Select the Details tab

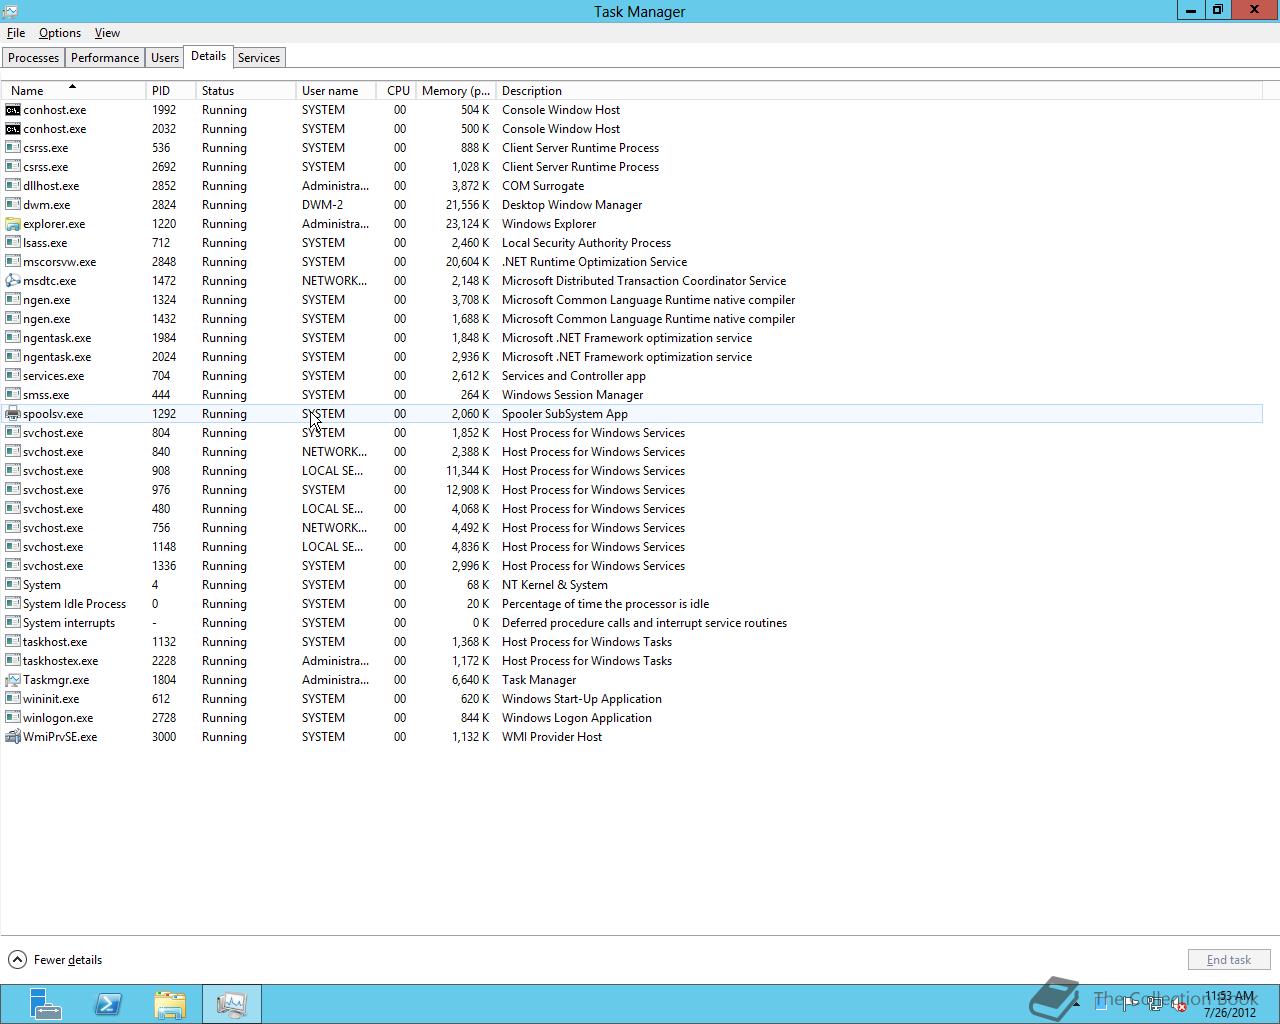pos(209,56)
